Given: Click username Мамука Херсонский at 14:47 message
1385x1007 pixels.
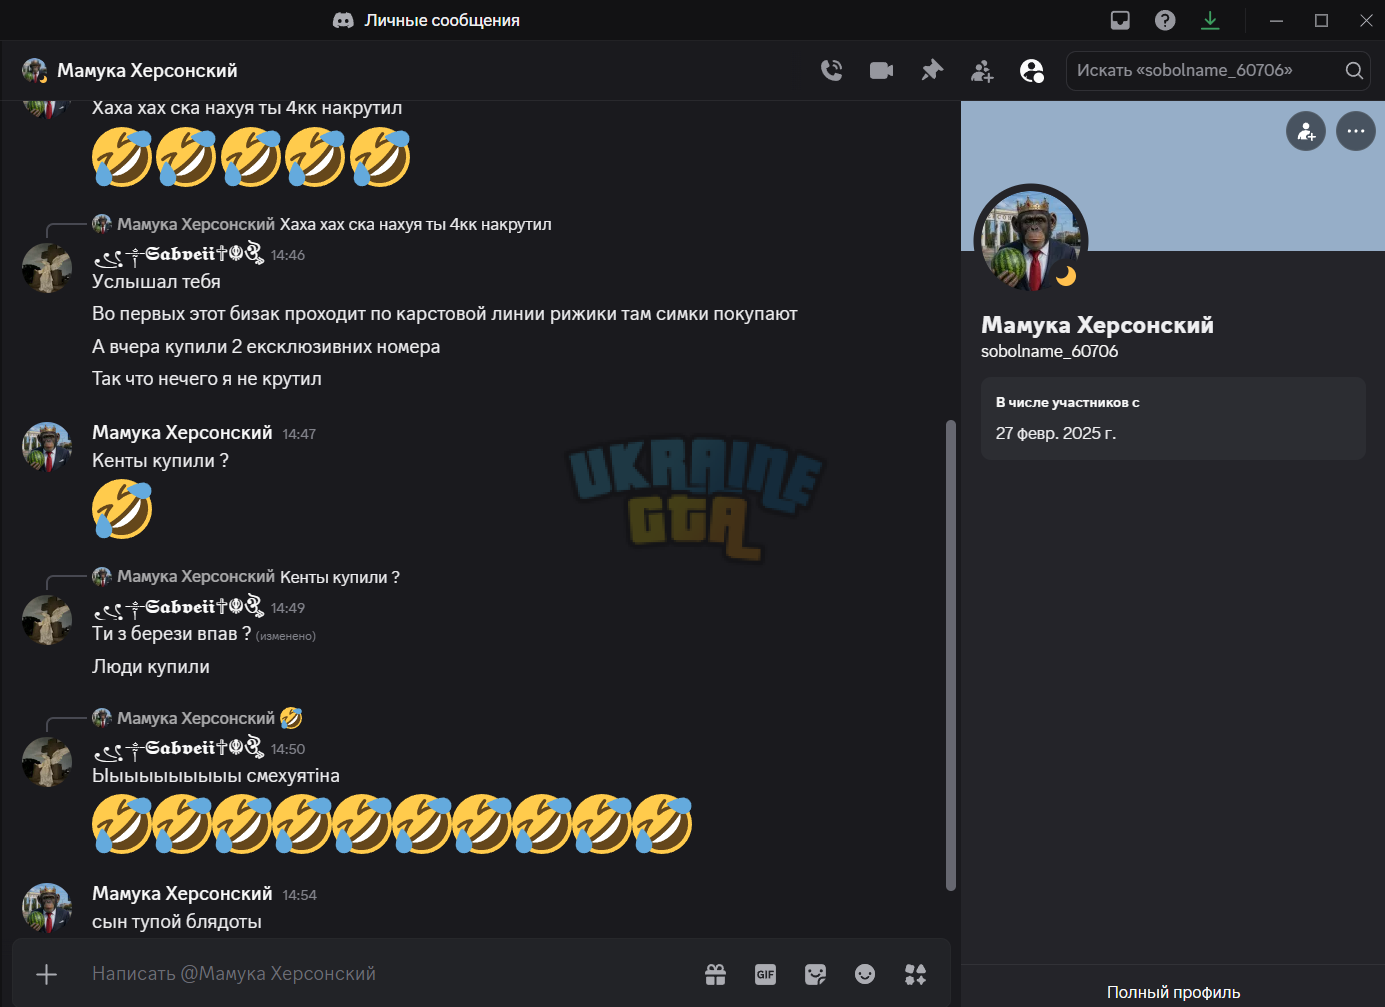Looking at the screenshot, I should click(182, 432).
